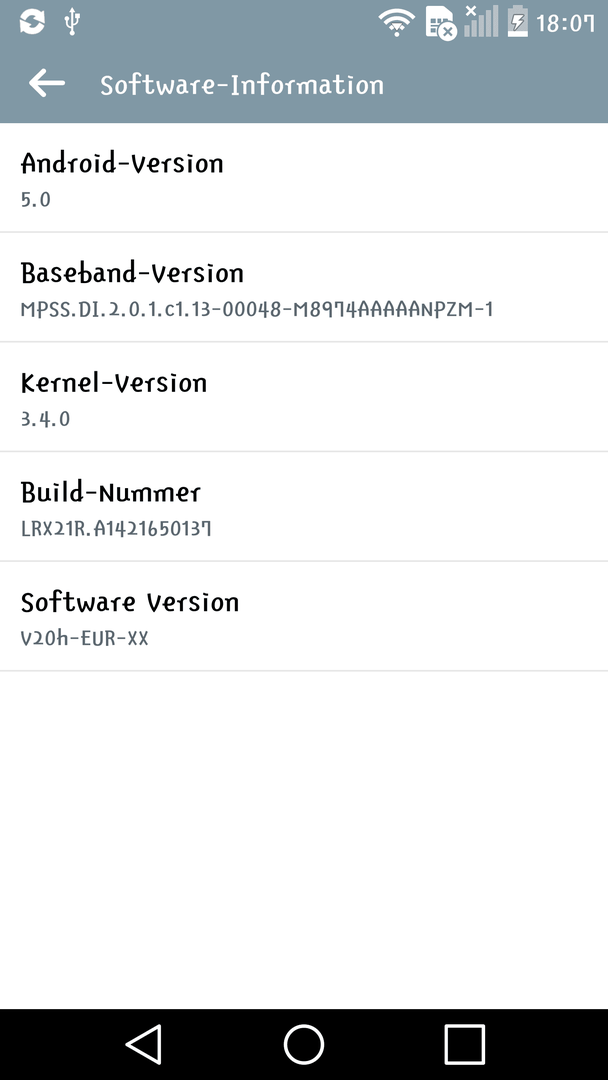608x1080 pixels.
Task: Tap the Wi-Fi signal icon
Action: (x=397, y=23)
